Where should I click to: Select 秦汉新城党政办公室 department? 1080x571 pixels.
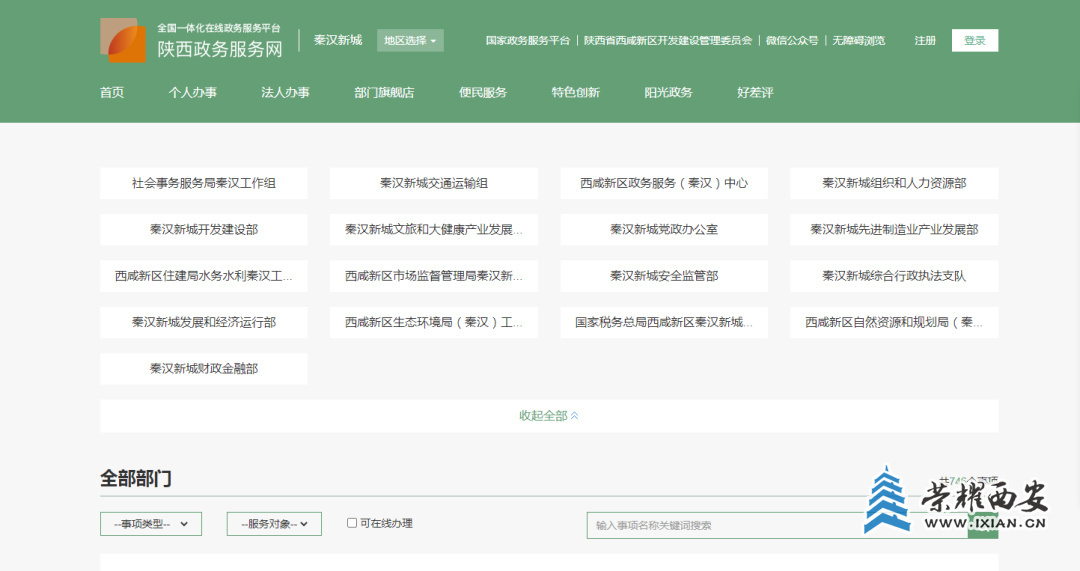[x=664, y=229]
